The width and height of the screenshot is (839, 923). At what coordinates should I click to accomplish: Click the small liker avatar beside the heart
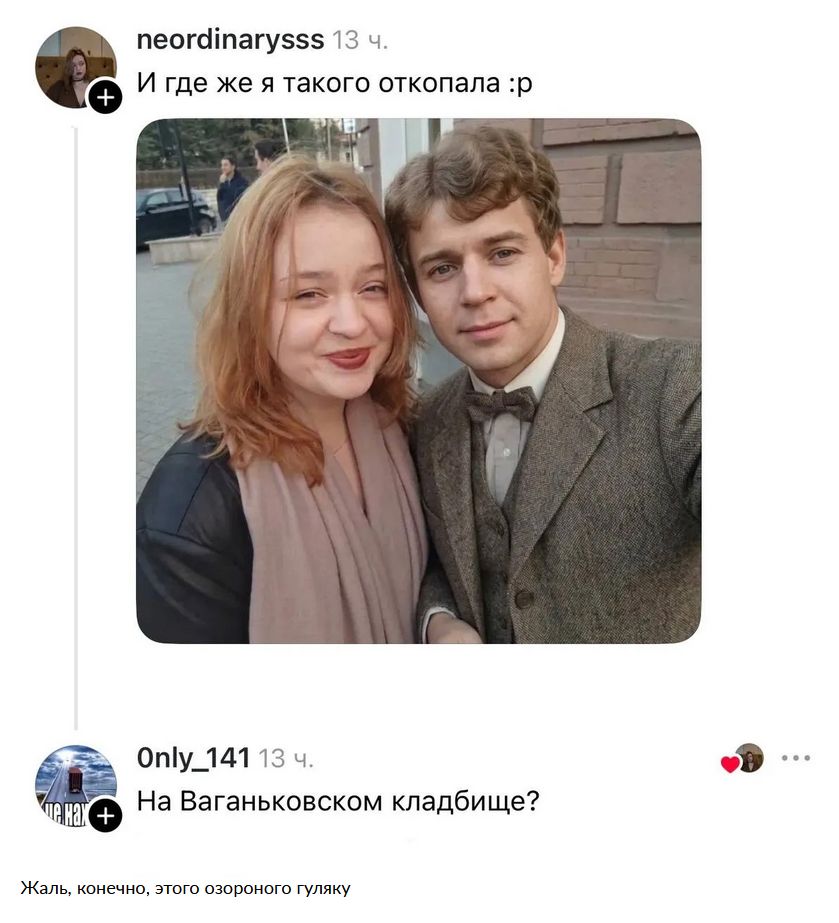pyautogui.click(x=750, y=758)
